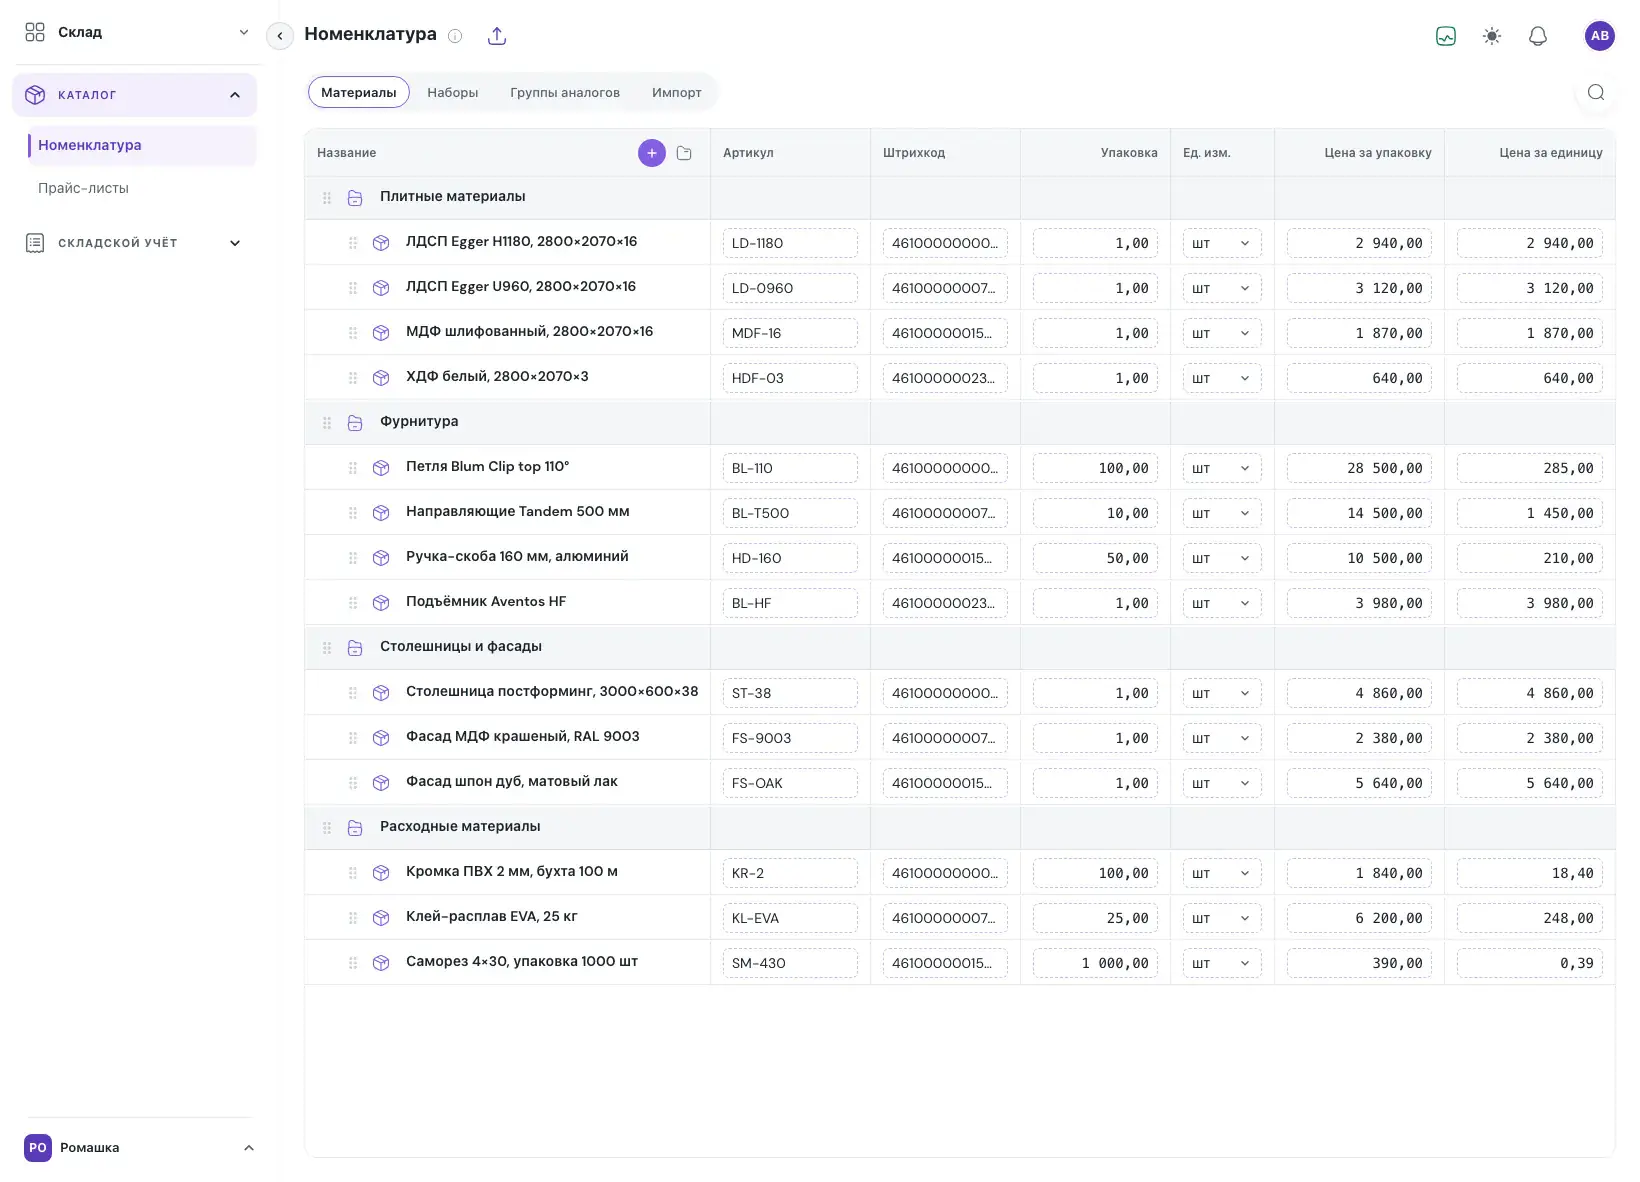Screen dimensions: 1640x1182
Task: Click the Складской учёт list icon
Action: [x=35, y=243]
